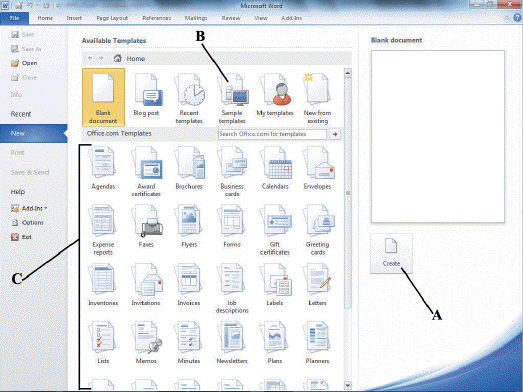523x392 pixels.
Task: Click the templates list scroll down arrow
Action: (x=348, y=385)
